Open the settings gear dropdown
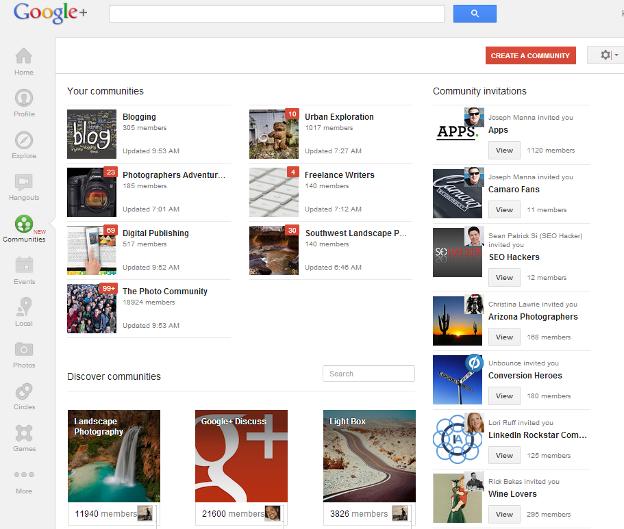 605,55
